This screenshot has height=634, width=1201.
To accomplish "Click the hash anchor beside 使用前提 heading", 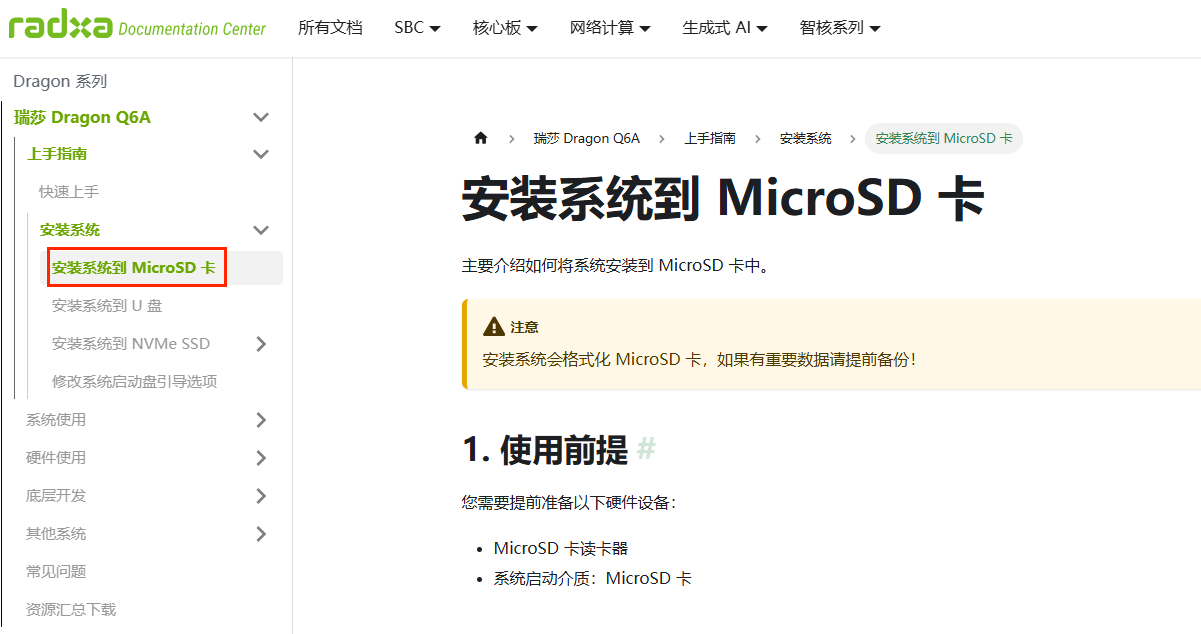I will coord(646,450).
